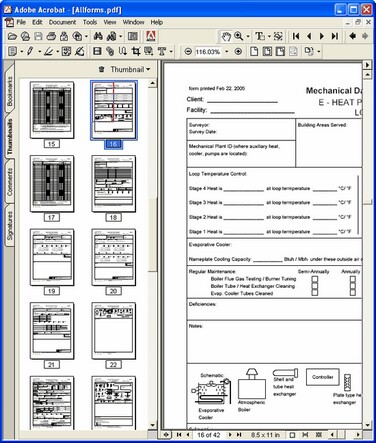Click the Open Web Page icon
376x443 pixels.
click(25, 36)
